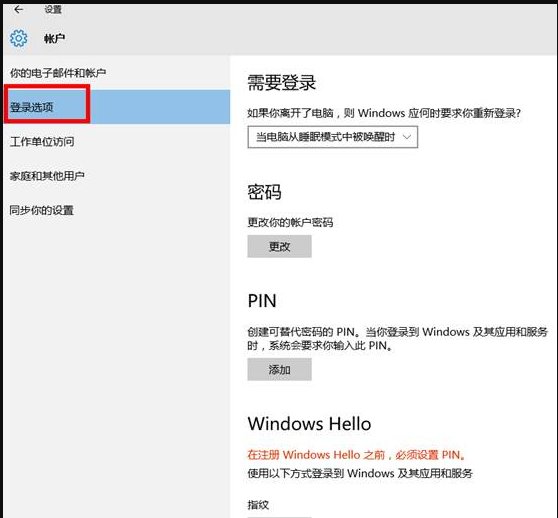Click 使用以下方式登录到 Windows 及其应用和服务 text
558x518 pixels.
(x=360, y=473)
